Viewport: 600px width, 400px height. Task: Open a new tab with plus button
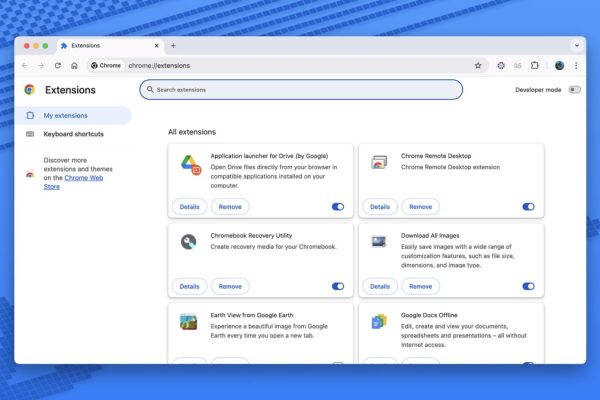coord(173,46)
